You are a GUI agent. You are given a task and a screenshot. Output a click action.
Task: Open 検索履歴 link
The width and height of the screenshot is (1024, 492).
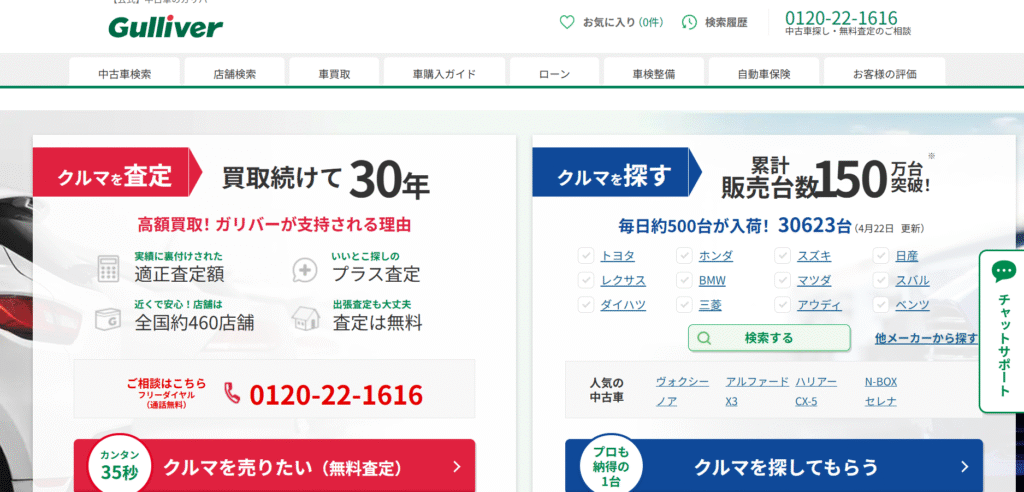point(714,22)
